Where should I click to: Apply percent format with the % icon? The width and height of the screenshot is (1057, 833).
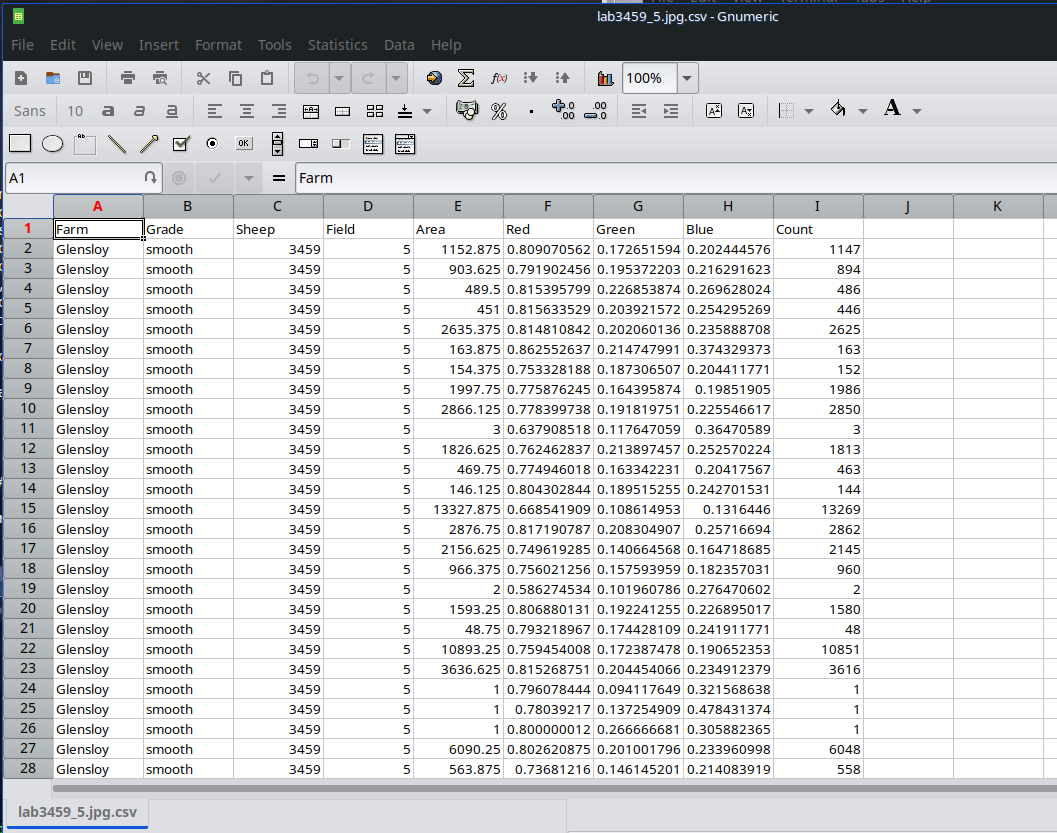(x=499, y=111)
